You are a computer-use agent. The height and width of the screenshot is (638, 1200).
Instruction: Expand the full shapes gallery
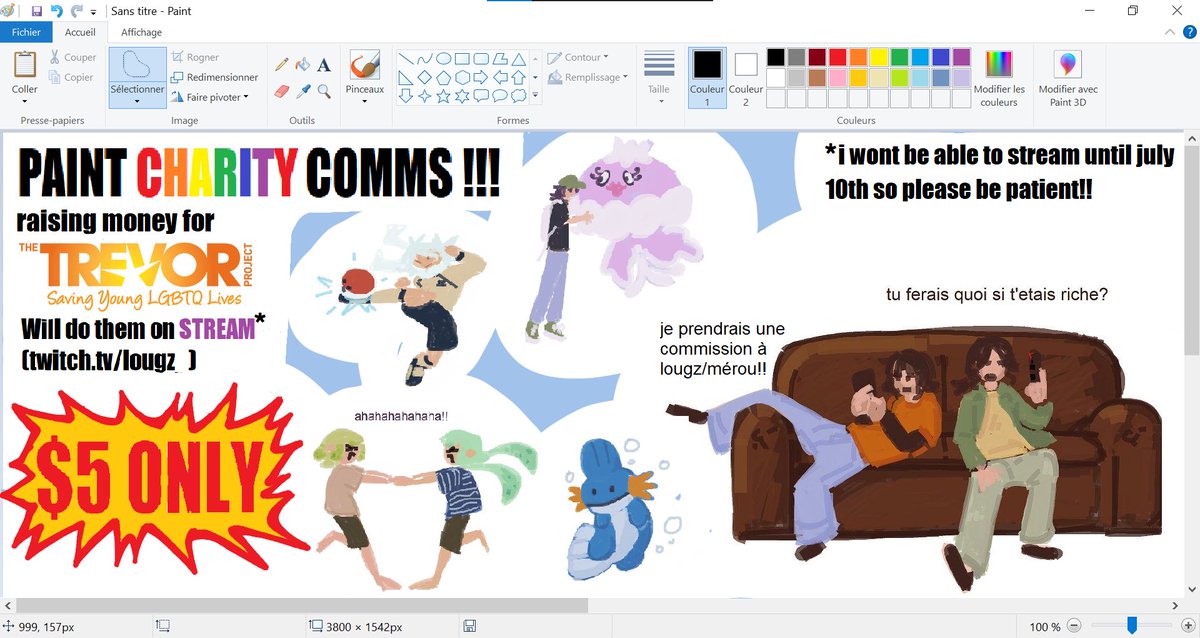pyautogui.click(x=536, y=96)
